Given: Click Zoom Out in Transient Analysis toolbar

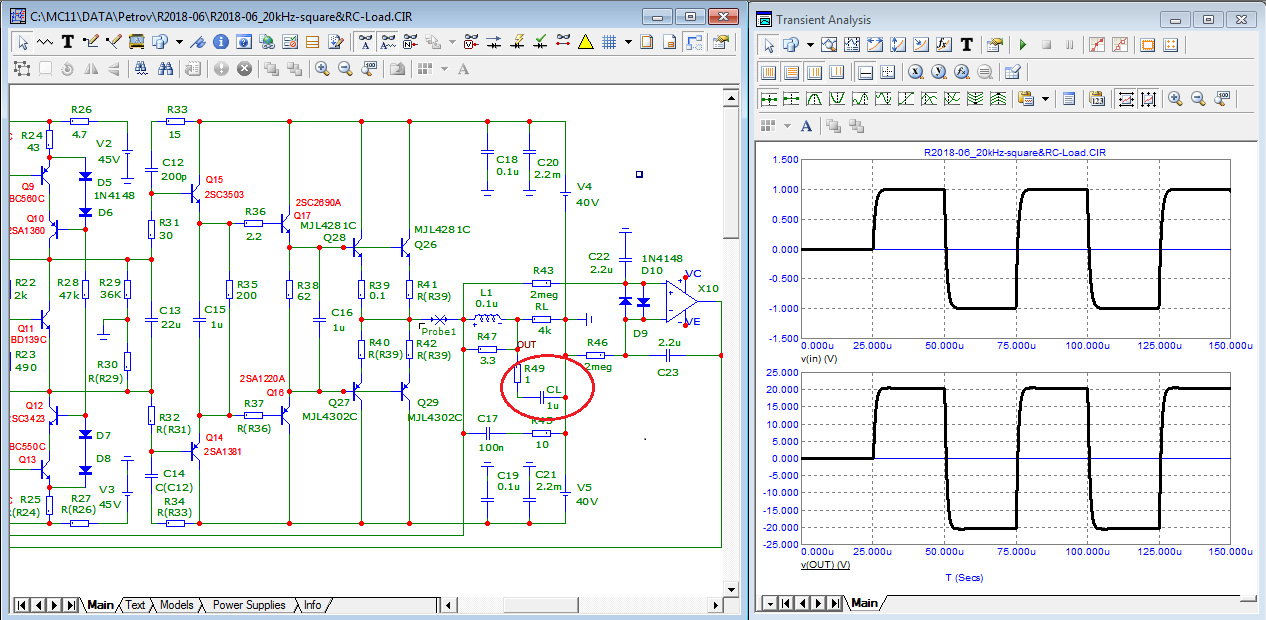Looking at the screenshot, I should pos(1198,99).
